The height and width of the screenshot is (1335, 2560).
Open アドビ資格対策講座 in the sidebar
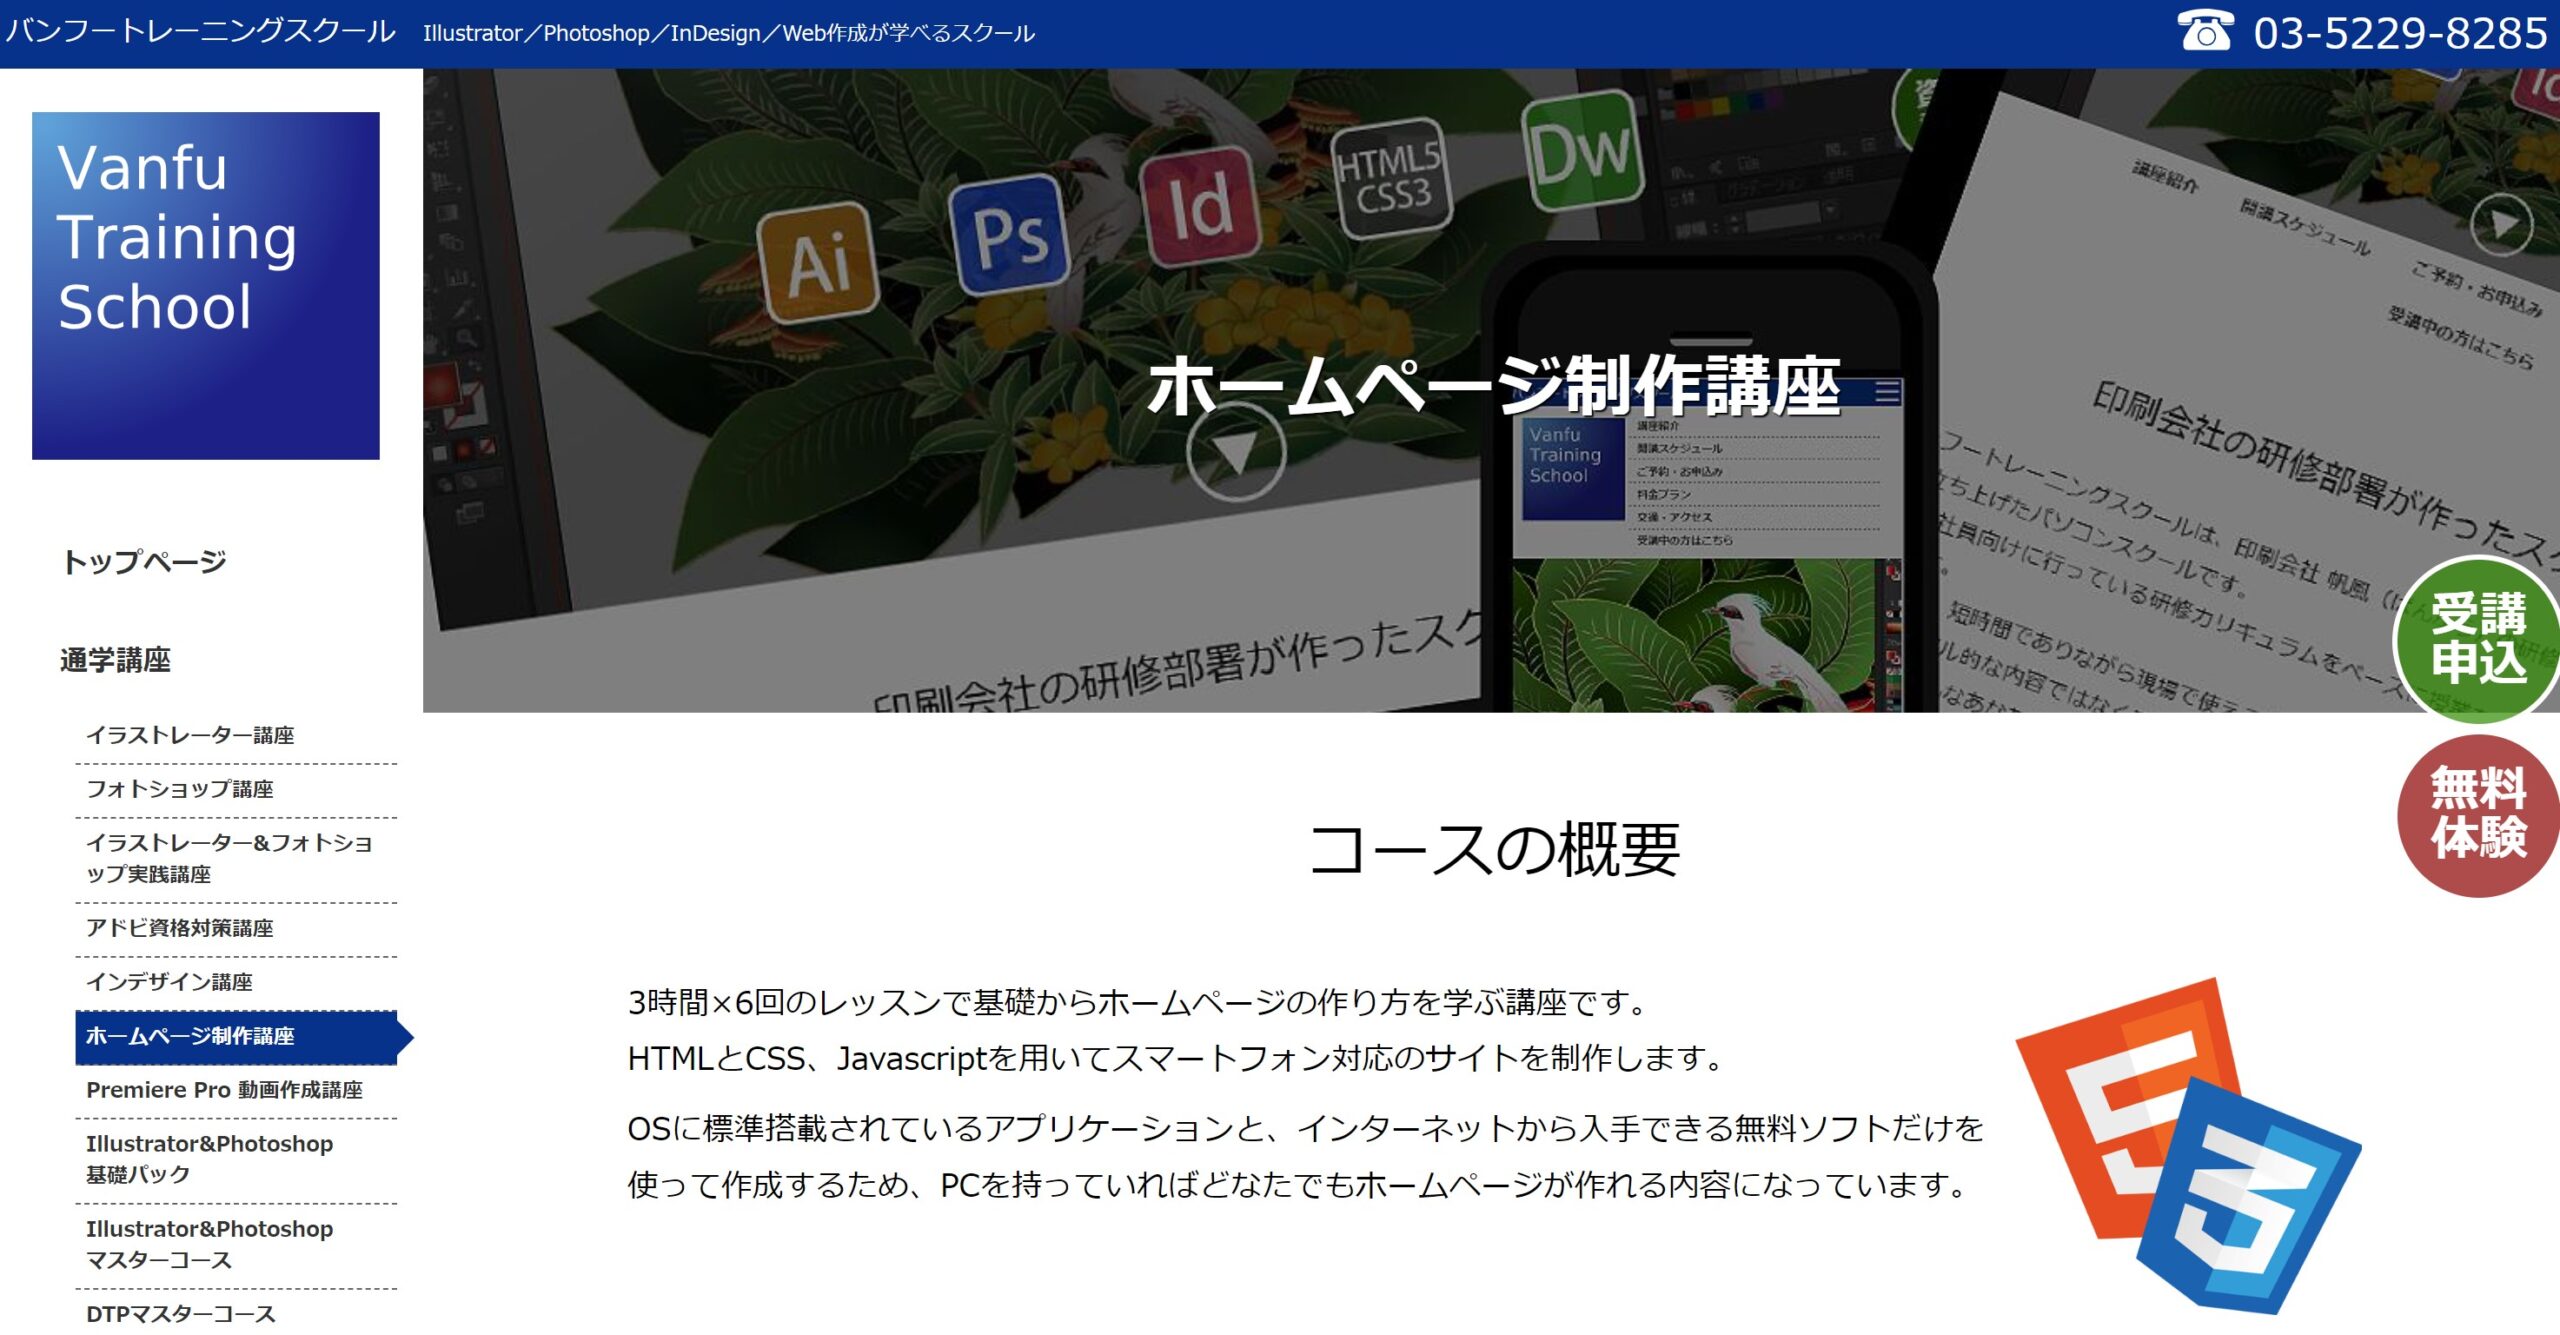pos(236,928)
